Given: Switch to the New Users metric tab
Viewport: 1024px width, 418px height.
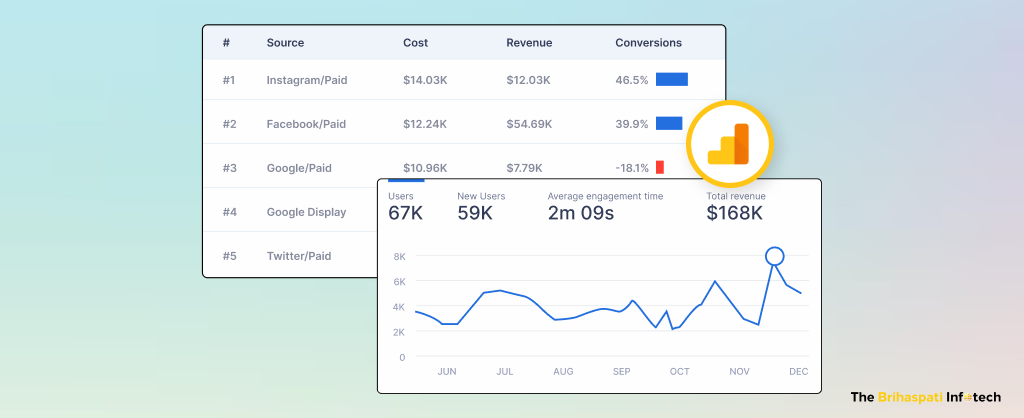Looking at the screenshot, I should pyautogui.click(x=482, y=205).
